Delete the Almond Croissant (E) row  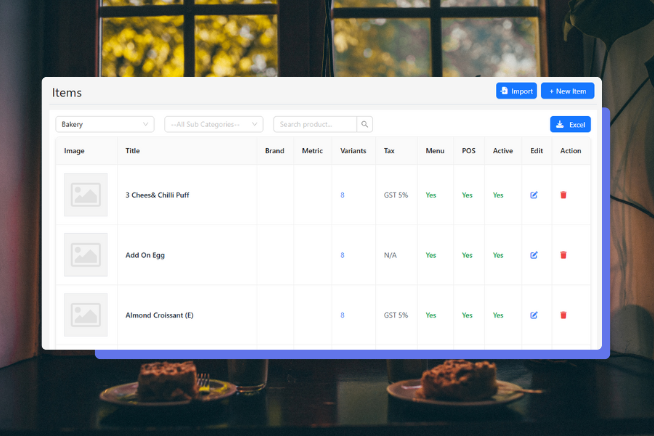[x=563, y=315]
